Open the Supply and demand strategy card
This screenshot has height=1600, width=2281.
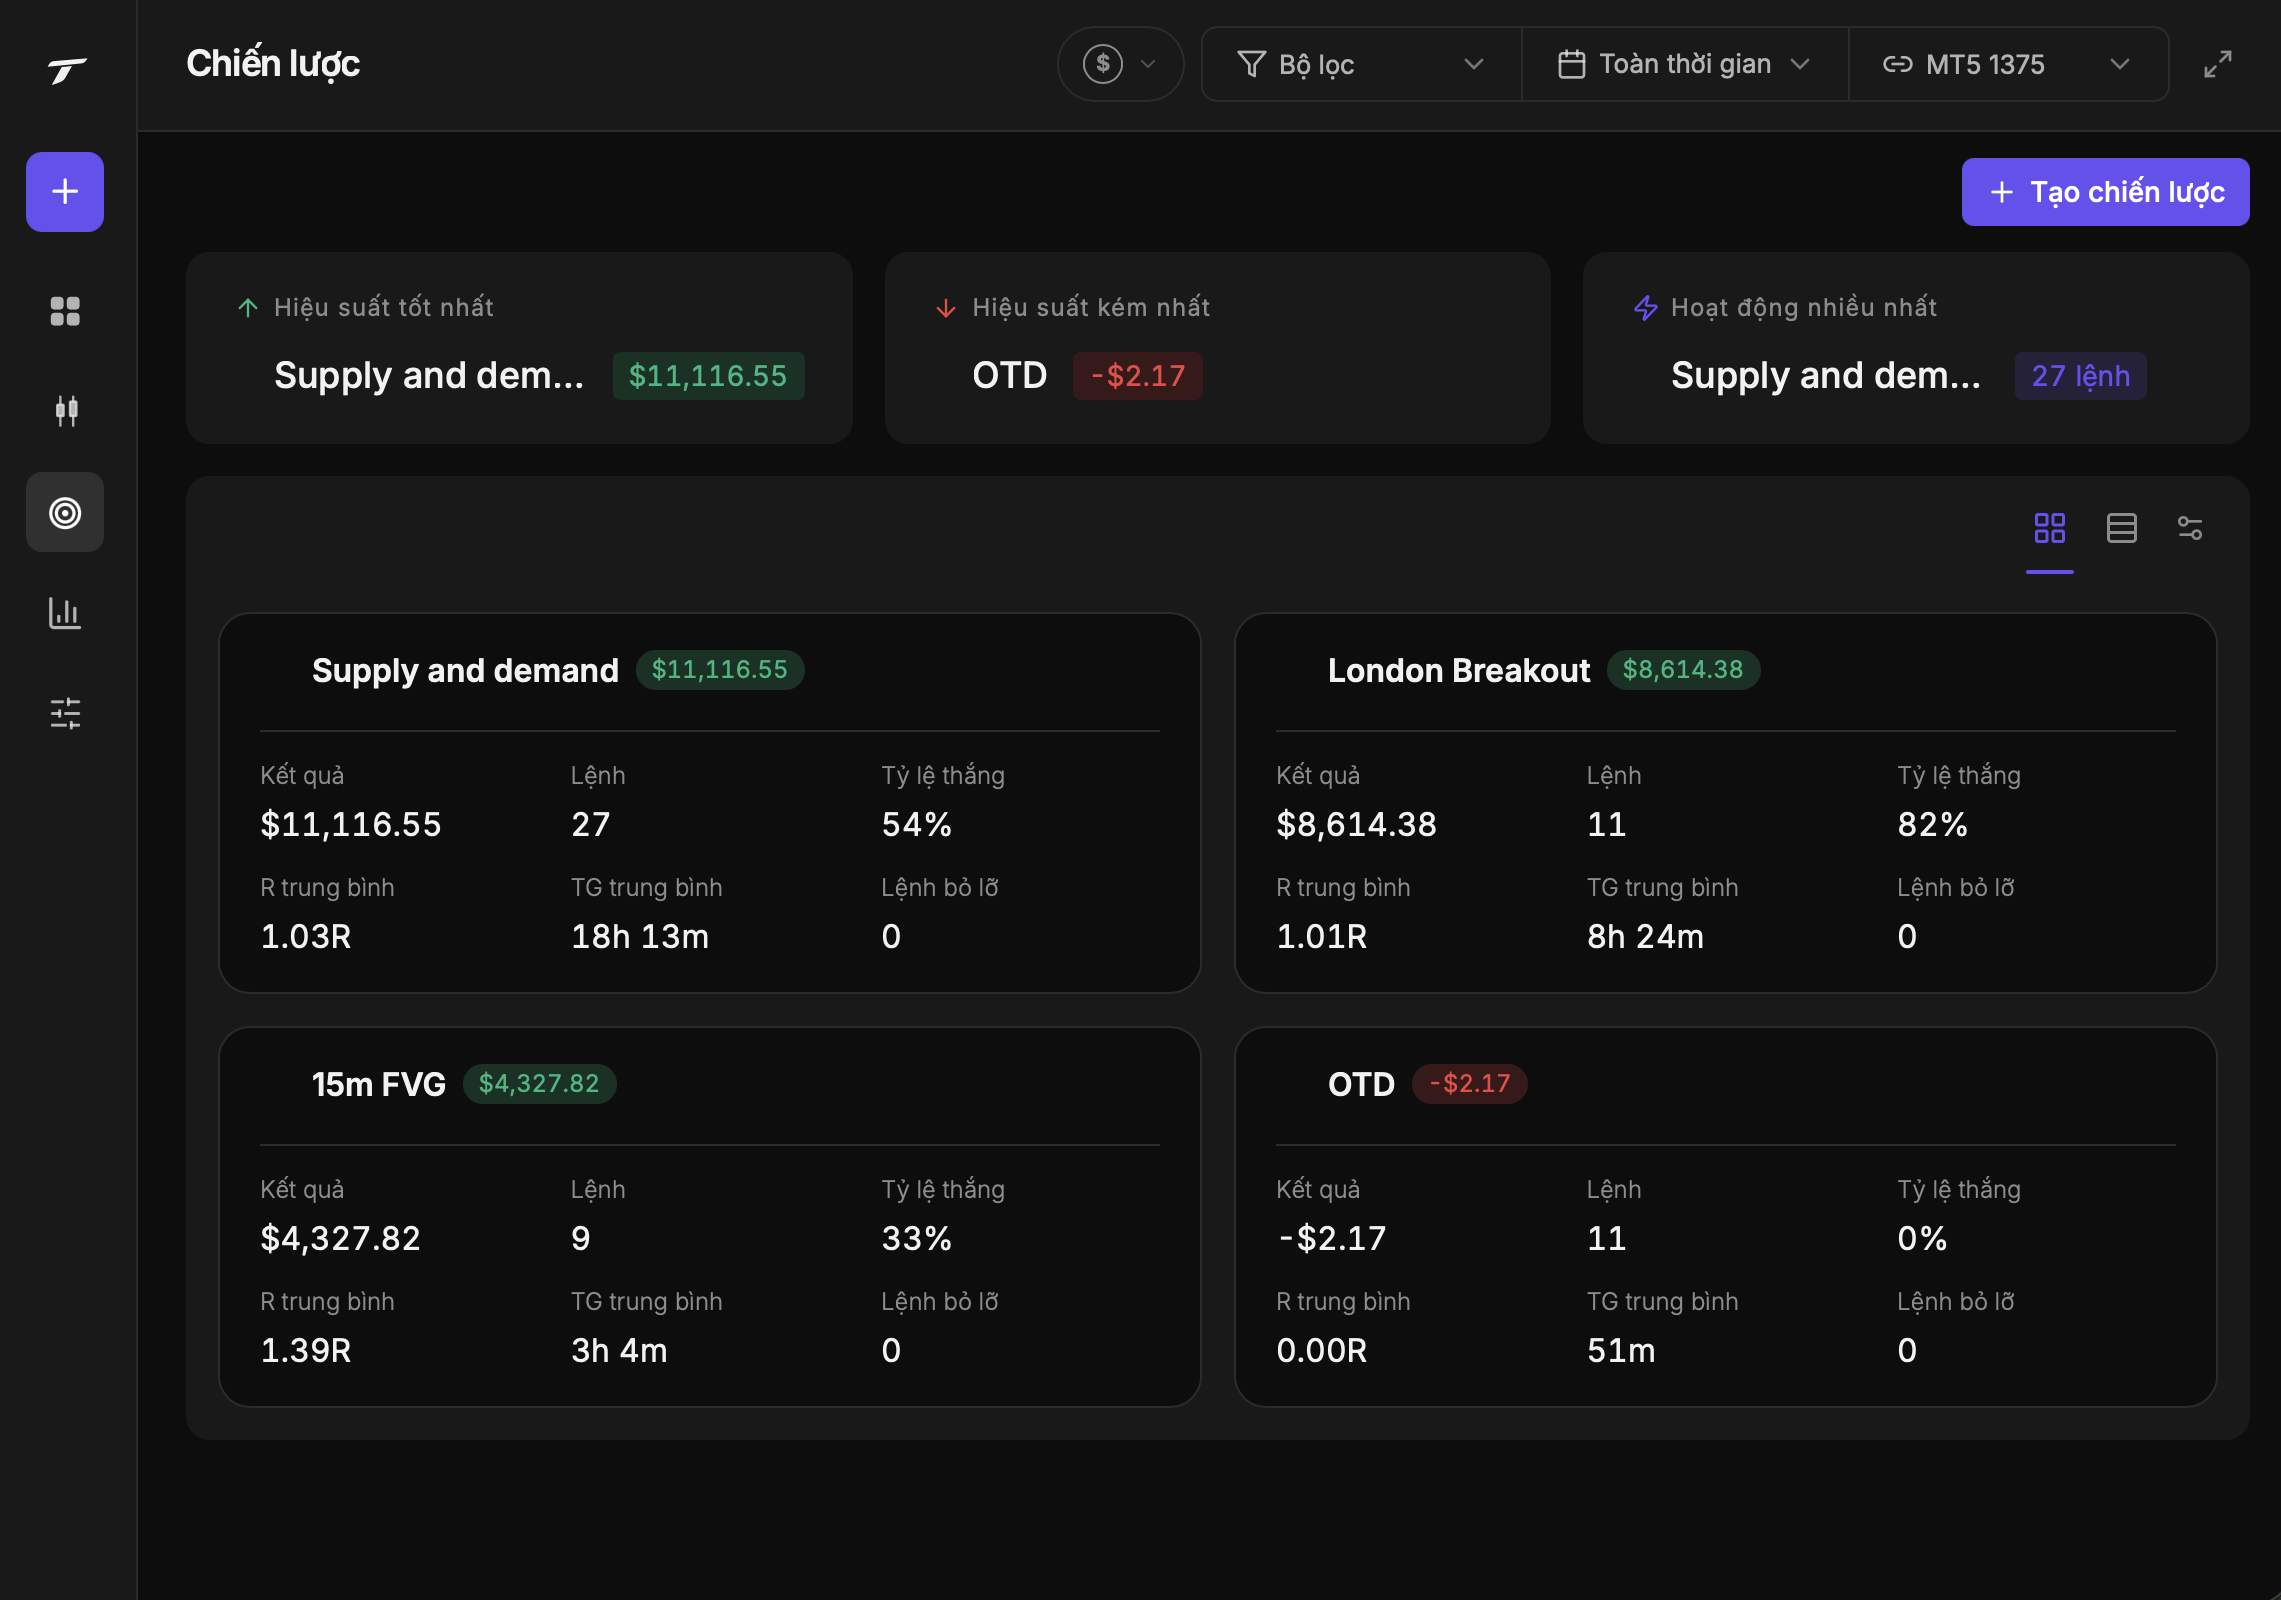coord(709,802)
